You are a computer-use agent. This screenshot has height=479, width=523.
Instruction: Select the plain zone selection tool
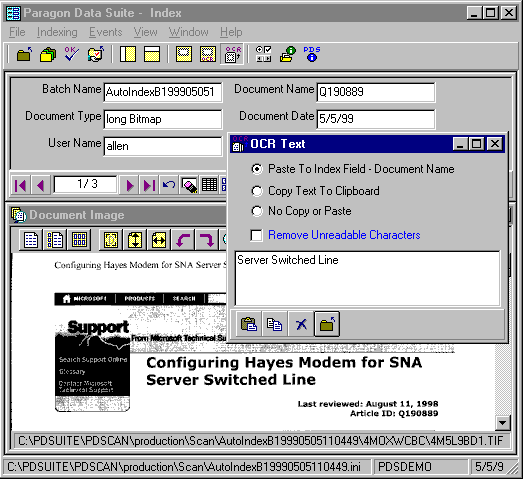pyautogui.click(x=184, y=54)
